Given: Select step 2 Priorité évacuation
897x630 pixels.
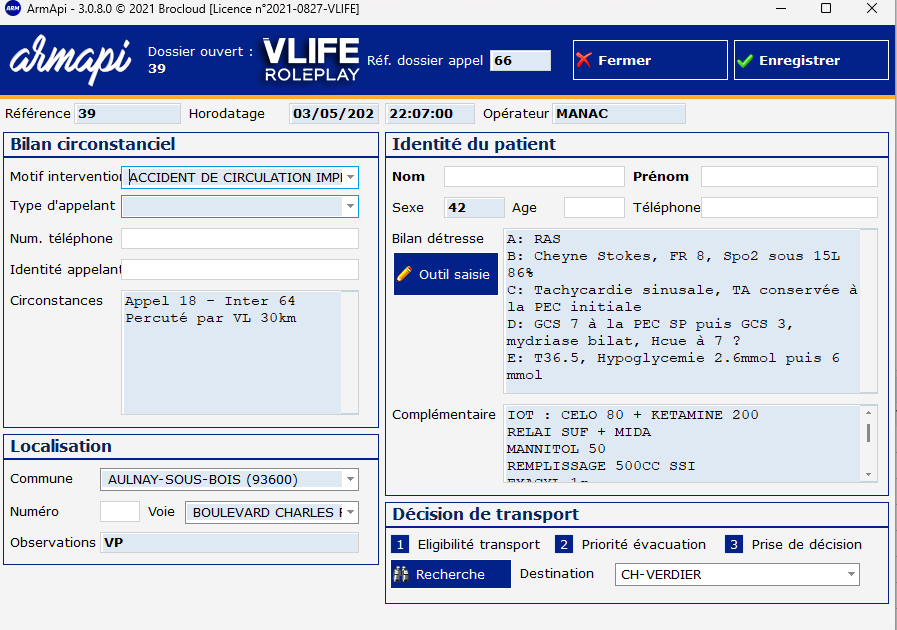Looking at the screenshot, I should tap(563, 544).
